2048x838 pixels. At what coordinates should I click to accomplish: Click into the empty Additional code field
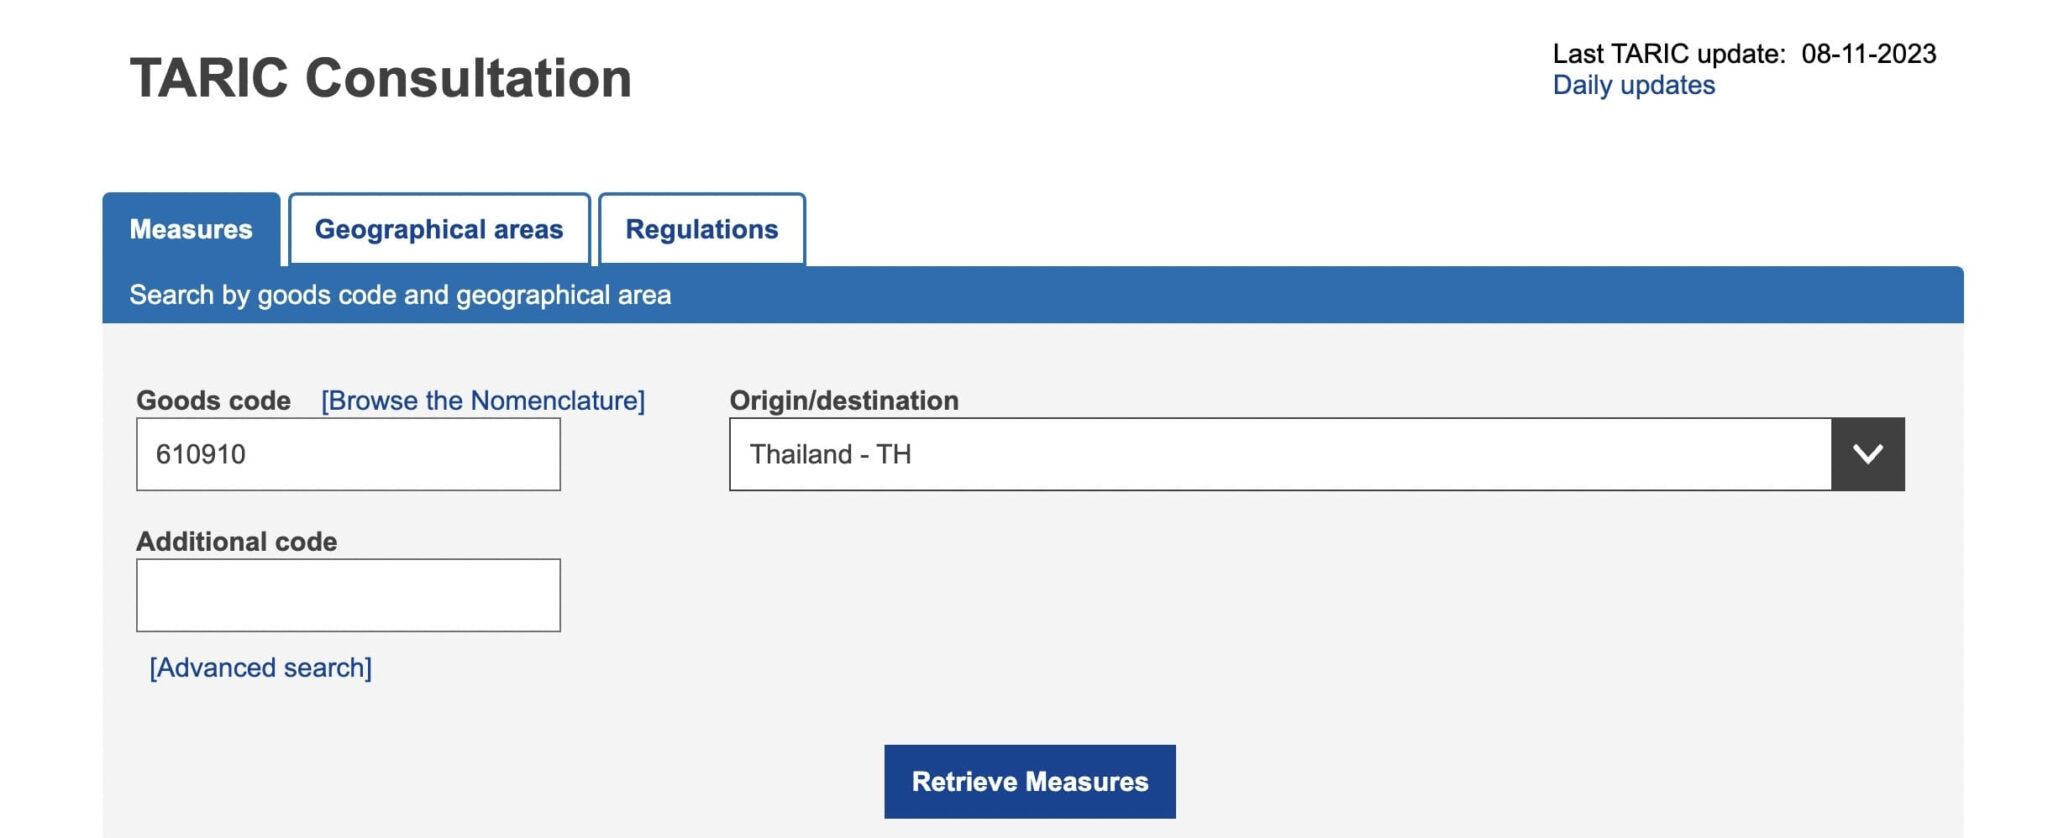[348, 595]
